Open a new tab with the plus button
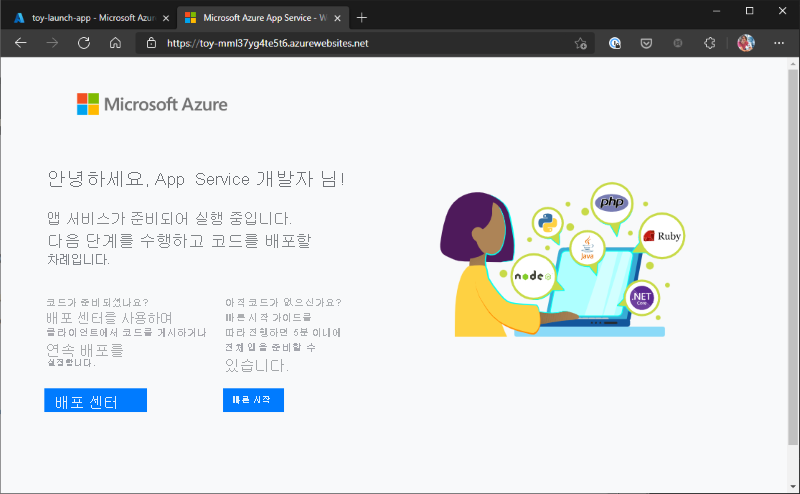 (x=362, y=18)
